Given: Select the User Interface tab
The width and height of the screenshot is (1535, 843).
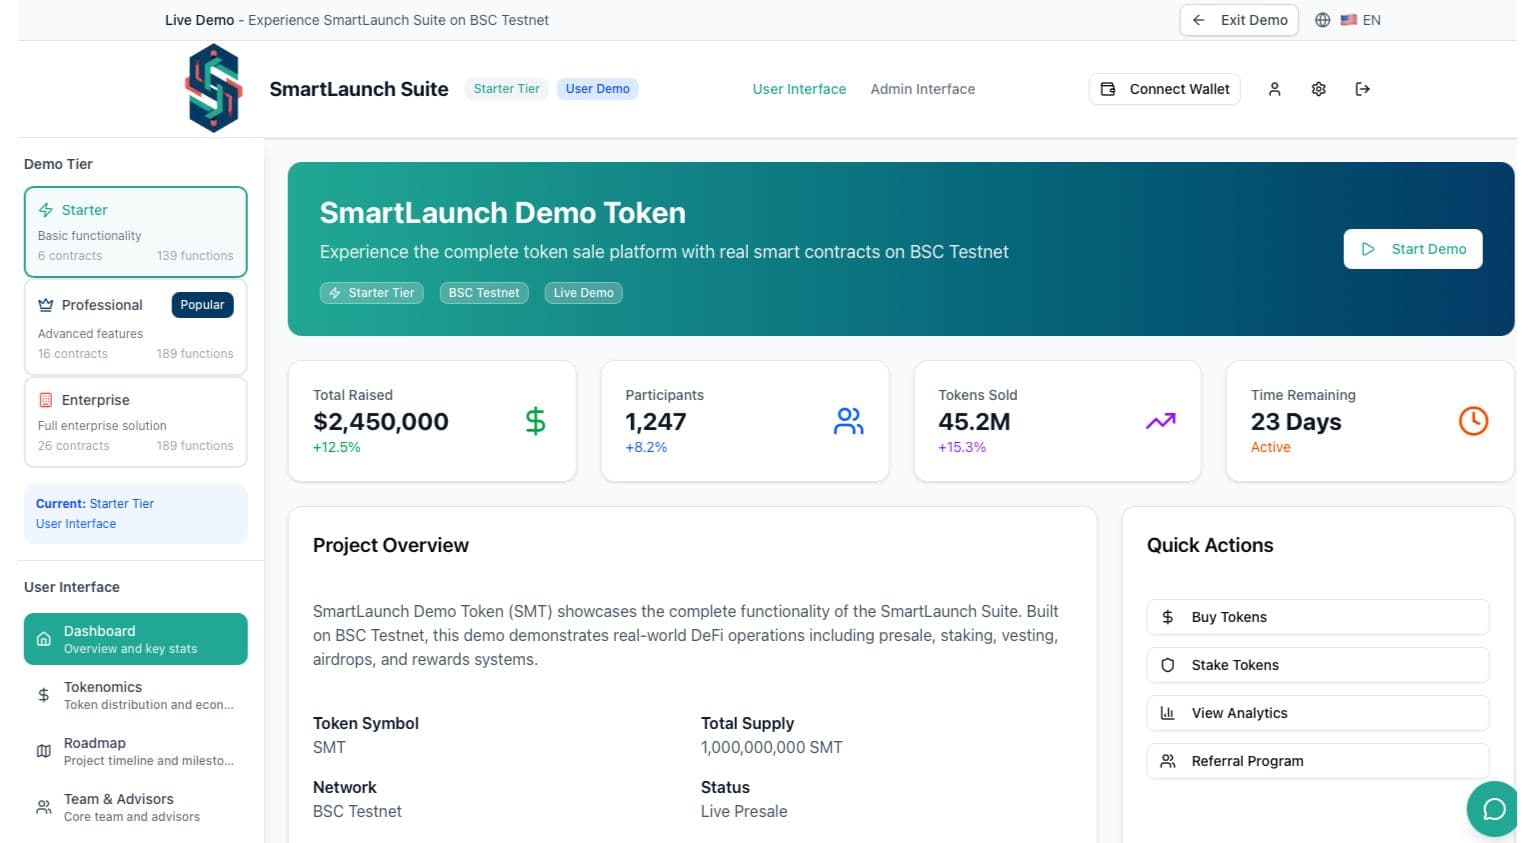Looking at the screenshot, I should (x=799, y=89).
